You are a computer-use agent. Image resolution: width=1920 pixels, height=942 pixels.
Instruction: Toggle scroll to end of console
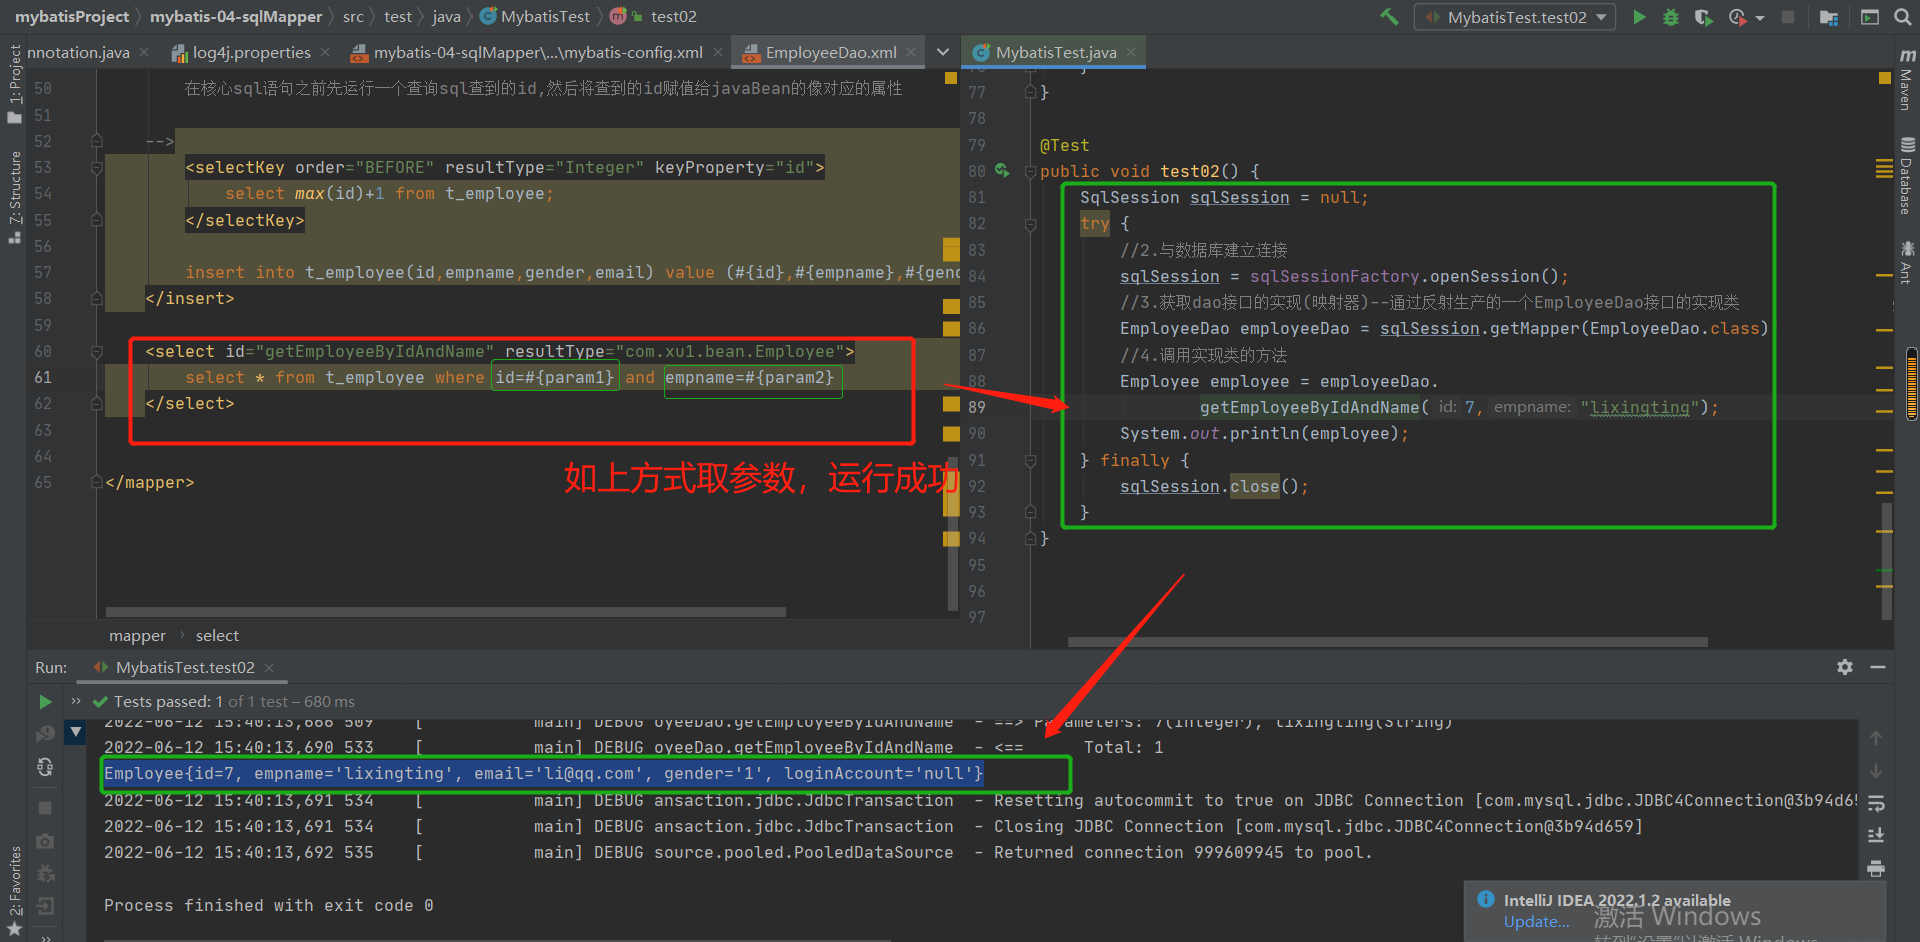1876,836
